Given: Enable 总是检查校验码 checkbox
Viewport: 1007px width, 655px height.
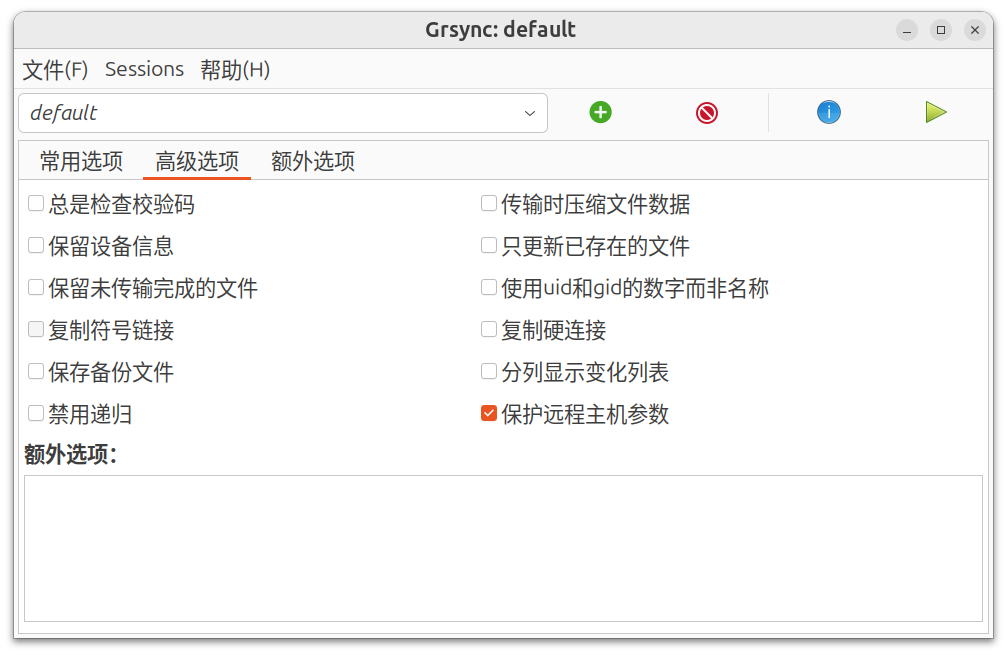Looking at the screenshot, I should pos(36,204).
